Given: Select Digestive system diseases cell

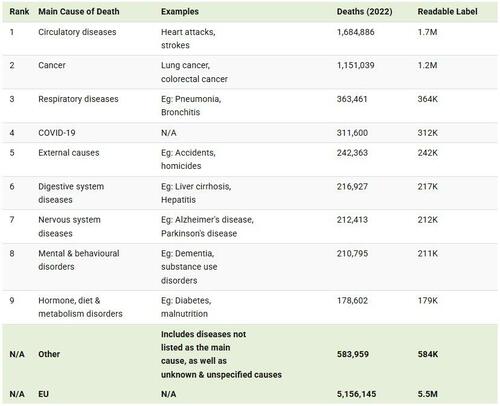Looking at the screenshot, I should [71, 193].
